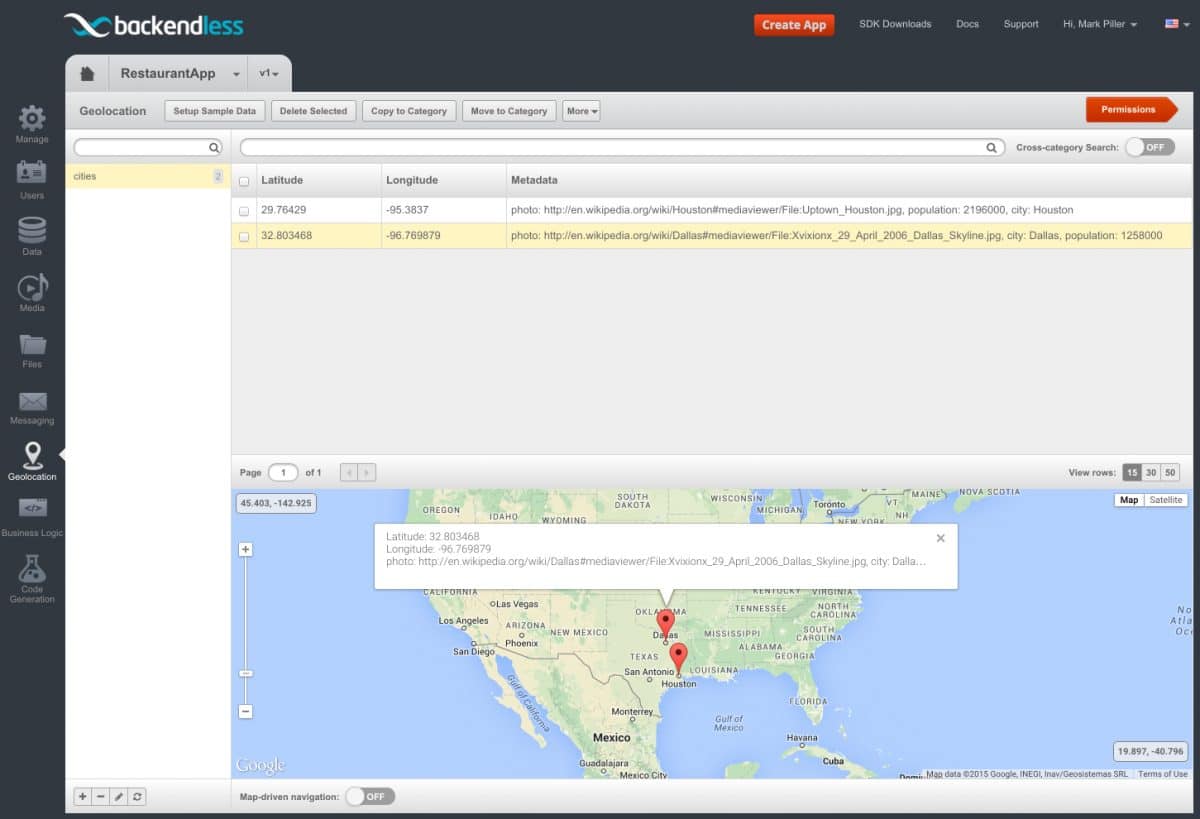Image resolution: width=1200 pixels, height=819 pixels.
Task: Open the Files folder icon
Action: [32, 344]
